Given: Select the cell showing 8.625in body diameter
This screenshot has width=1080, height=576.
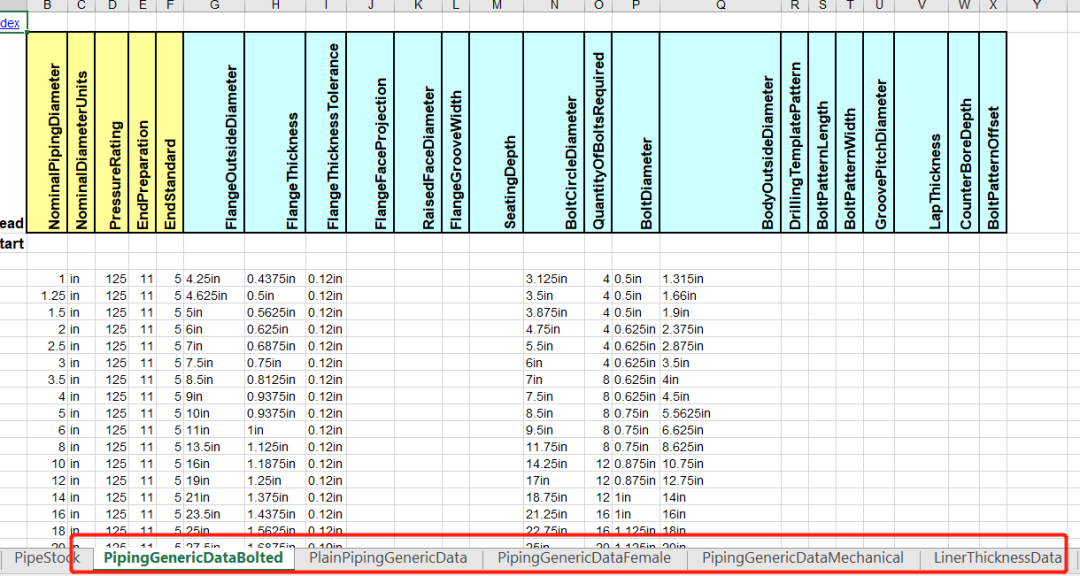Looking at the screenshot, I should tap(720, 446).
